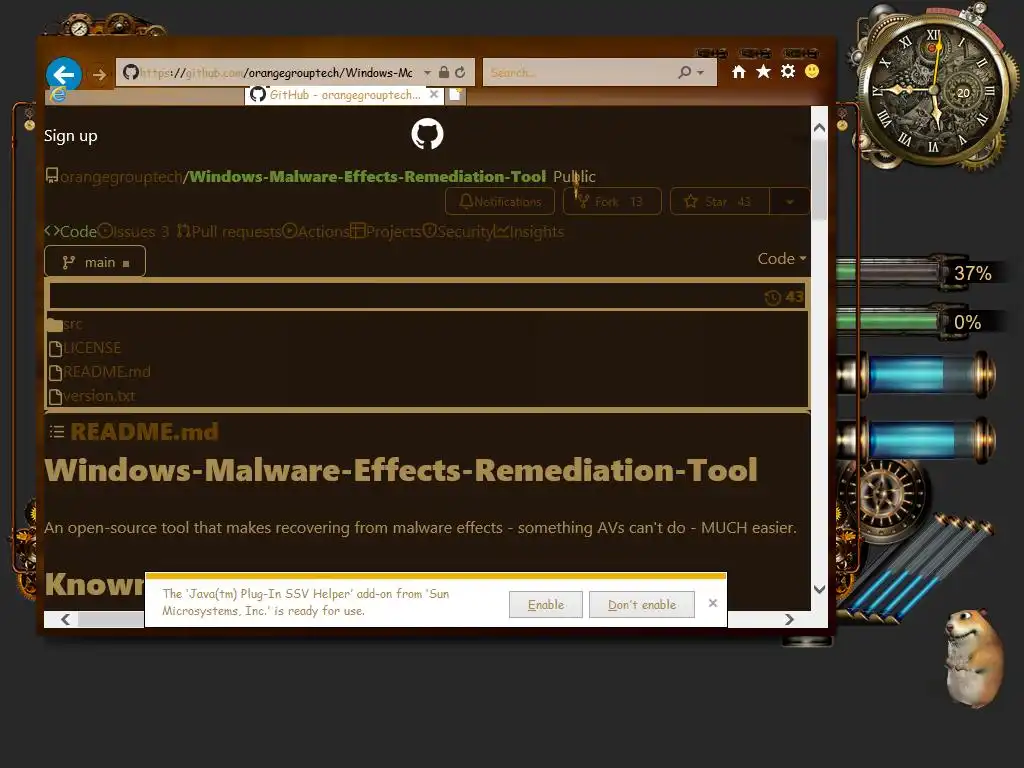Open a new tab
The height and width of the screenshot is (768, 1024).
(456, 95)
